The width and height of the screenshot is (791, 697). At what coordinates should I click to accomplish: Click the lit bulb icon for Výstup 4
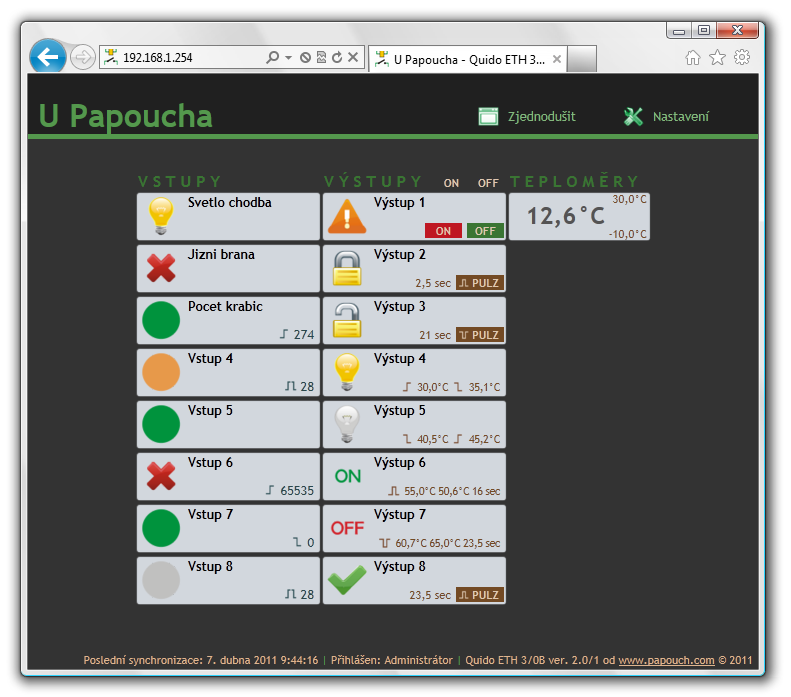[x=347, y=372]
